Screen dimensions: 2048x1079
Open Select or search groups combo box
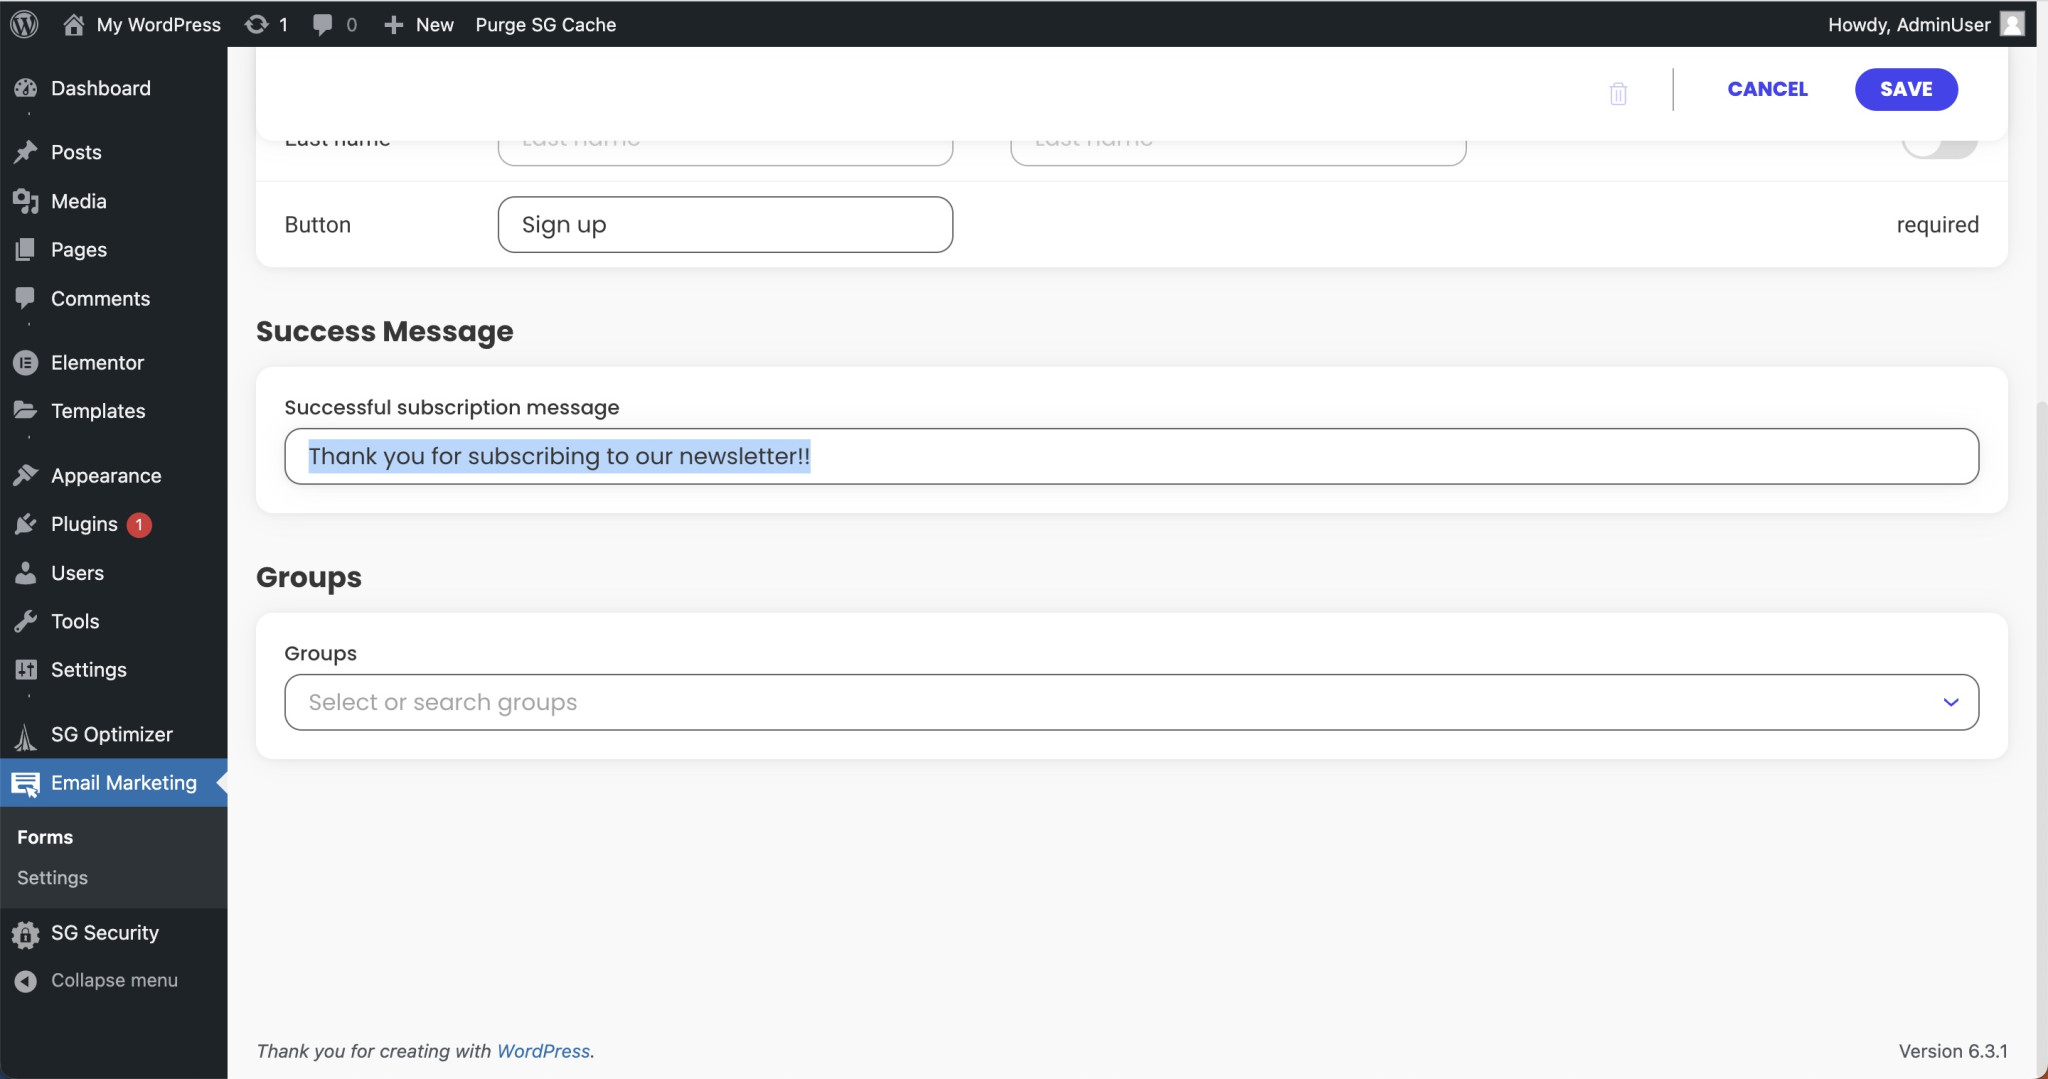click(1131, 702)
